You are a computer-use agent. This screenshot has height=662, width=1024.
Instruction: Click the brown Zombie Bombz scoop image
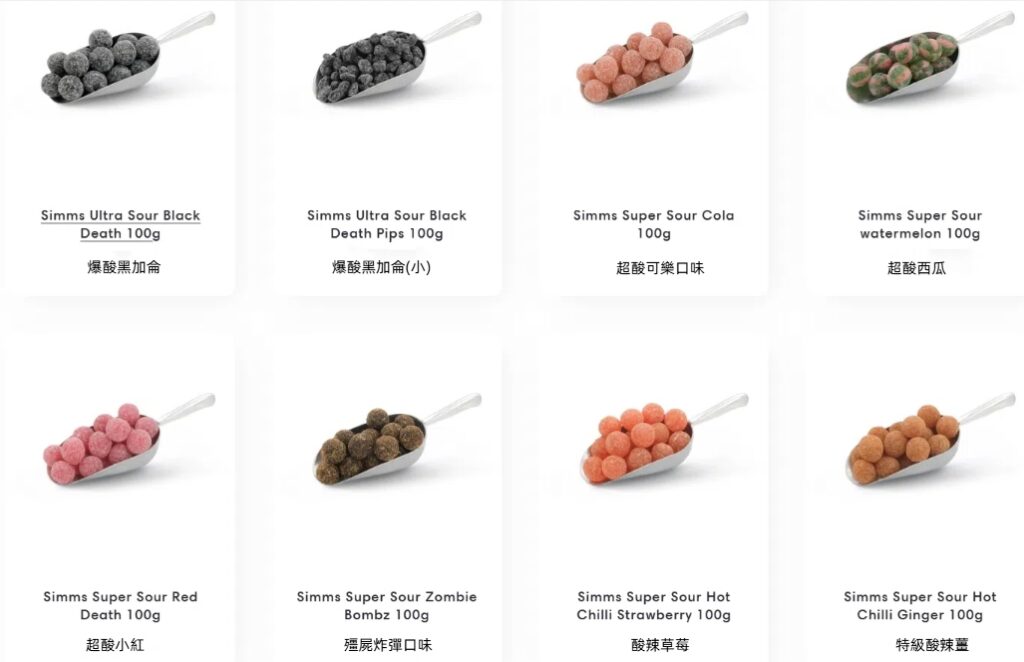point(398,440)
